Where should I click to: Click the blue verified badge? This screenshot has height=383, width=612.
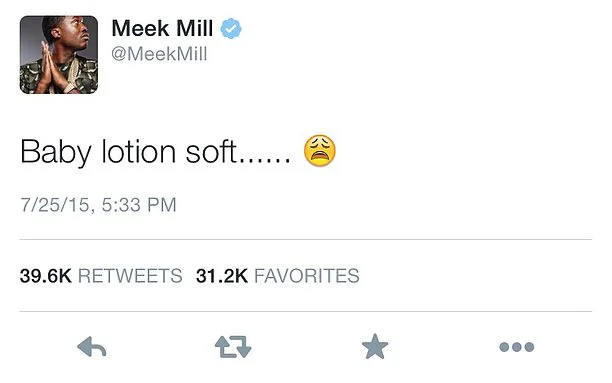(231, 28)
